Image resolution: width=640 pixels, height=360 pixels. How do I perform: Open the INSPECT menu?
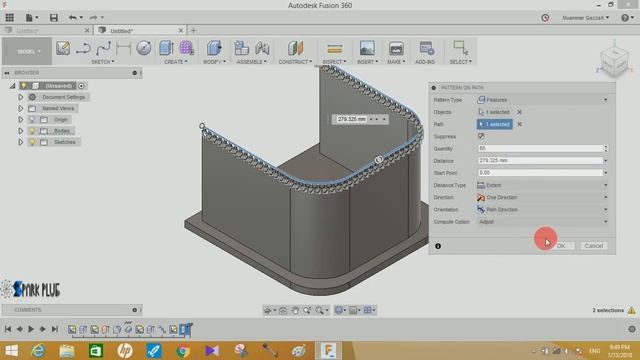[x=334, y=62]
